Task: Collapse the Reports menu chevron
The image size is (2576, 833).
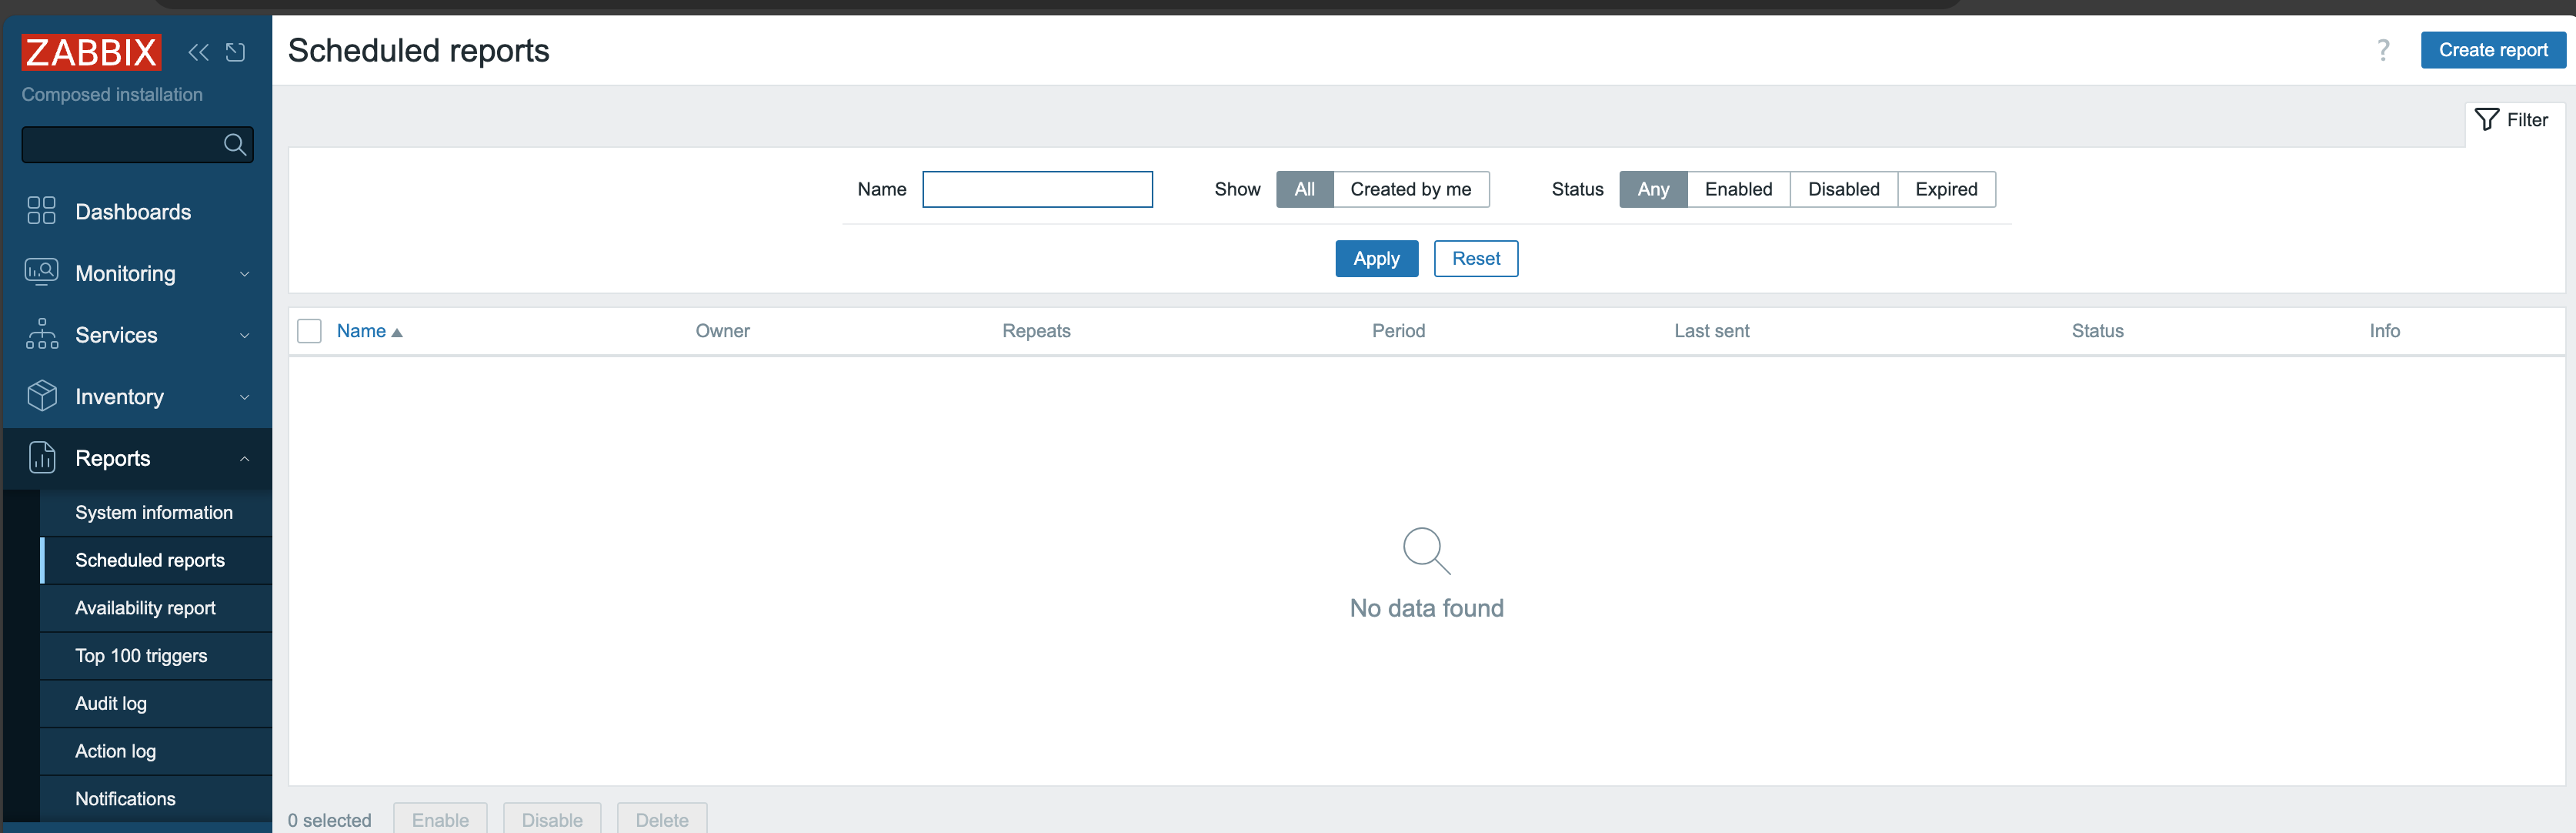Action: click(x=245, y=459)
